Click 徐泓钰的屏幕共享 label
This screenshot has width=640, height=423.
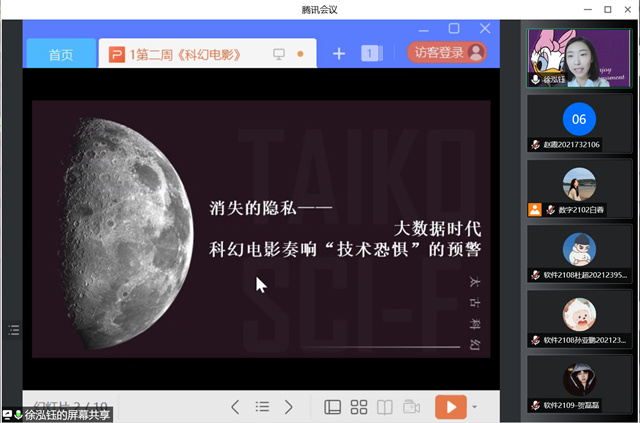tap(67, 416)
